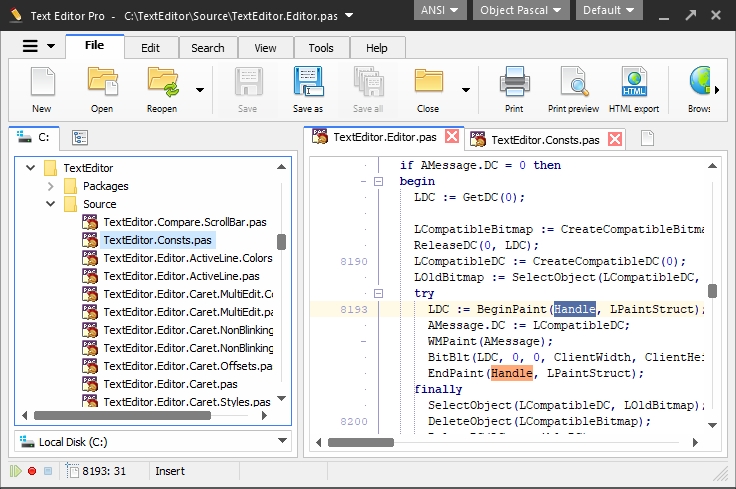Viewport: 736px width, 489px height.
Task: Expand the Packages folder
Action: coord(51,186)
